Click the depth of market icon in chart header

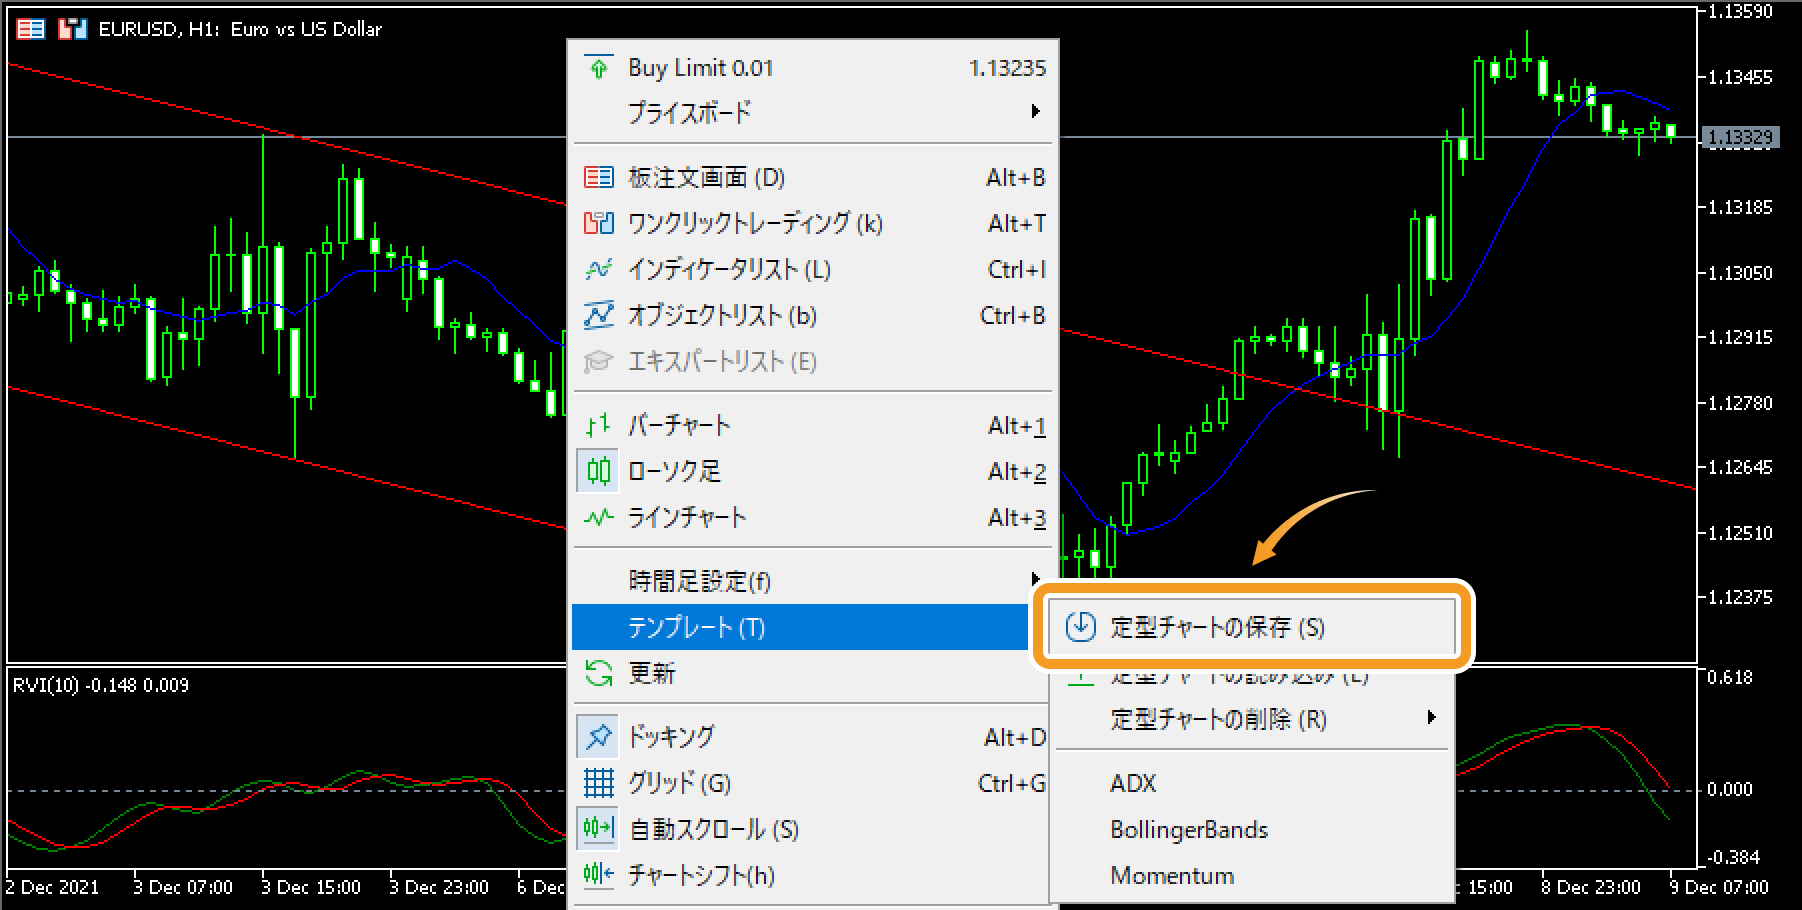coord(31,29)
